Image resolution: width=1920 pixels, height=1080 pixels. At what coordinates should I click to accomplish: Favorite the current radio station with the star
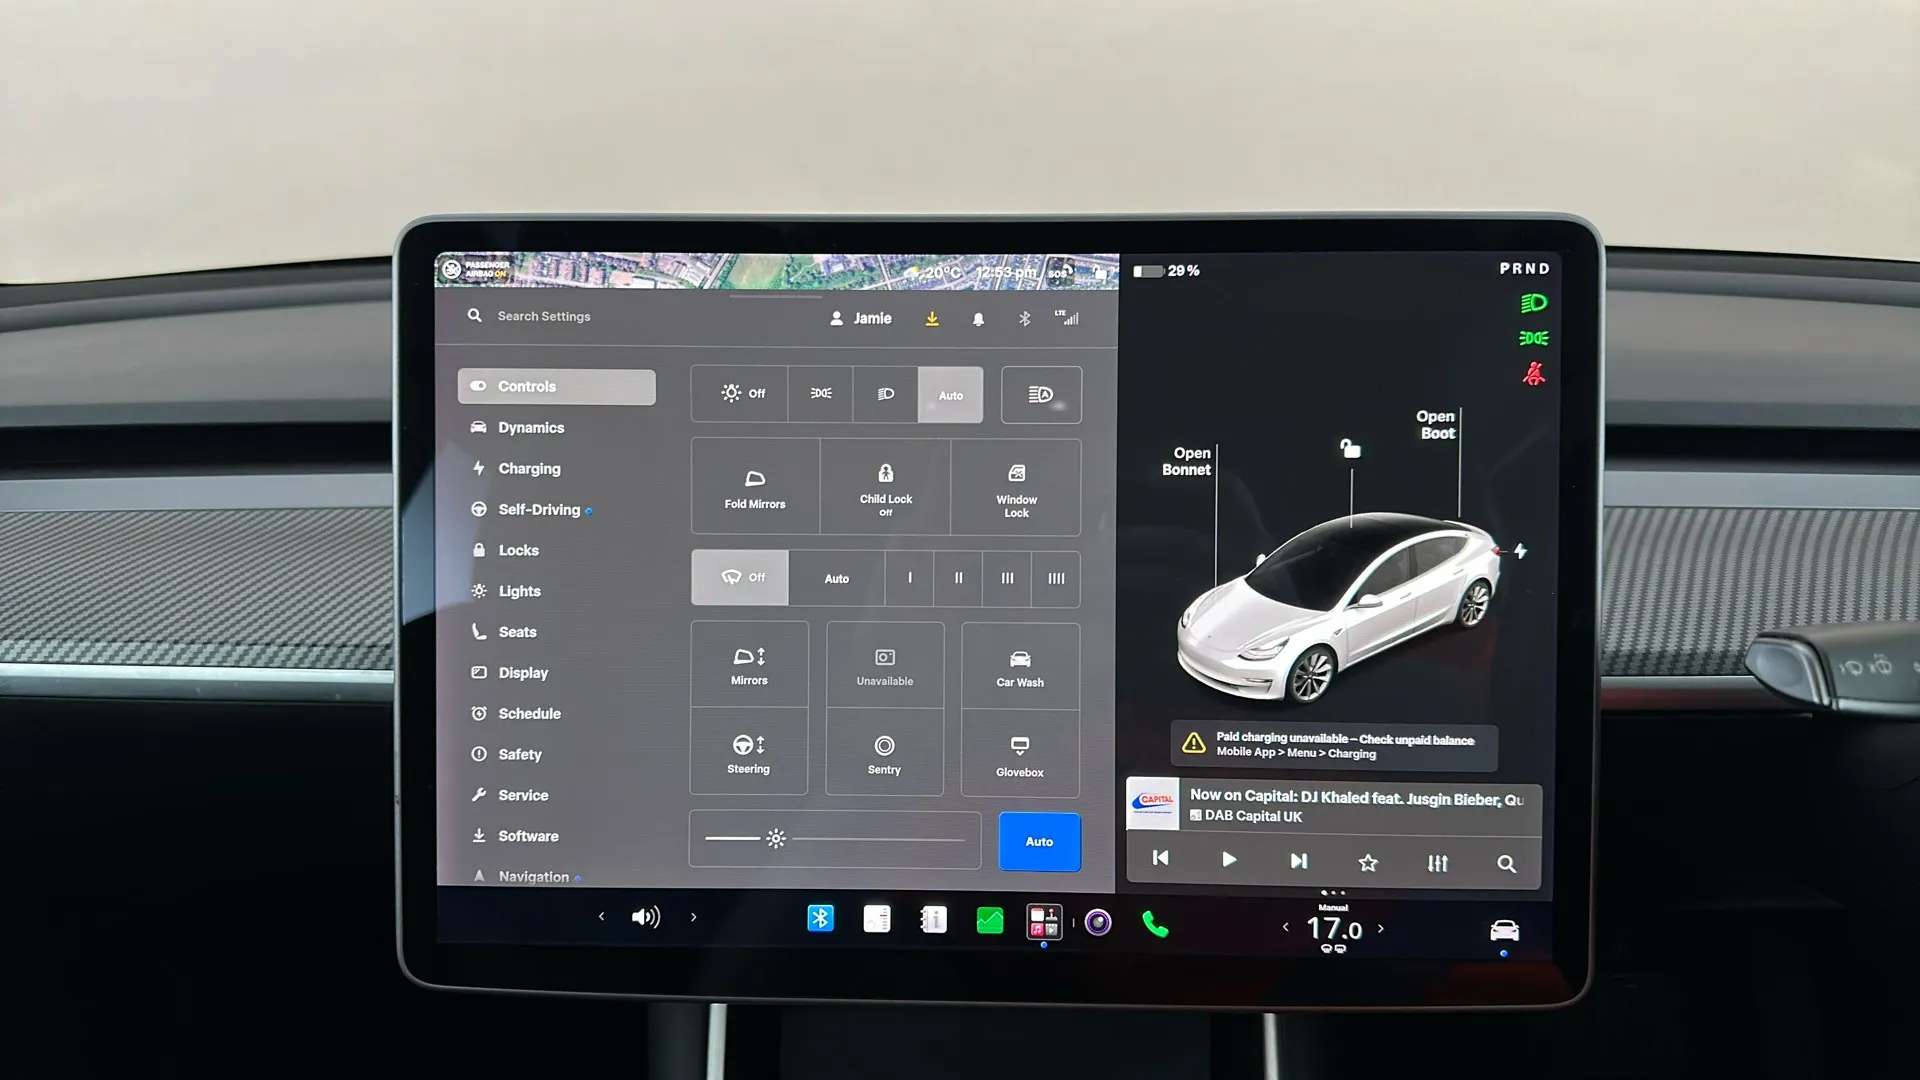(1368, 862)
